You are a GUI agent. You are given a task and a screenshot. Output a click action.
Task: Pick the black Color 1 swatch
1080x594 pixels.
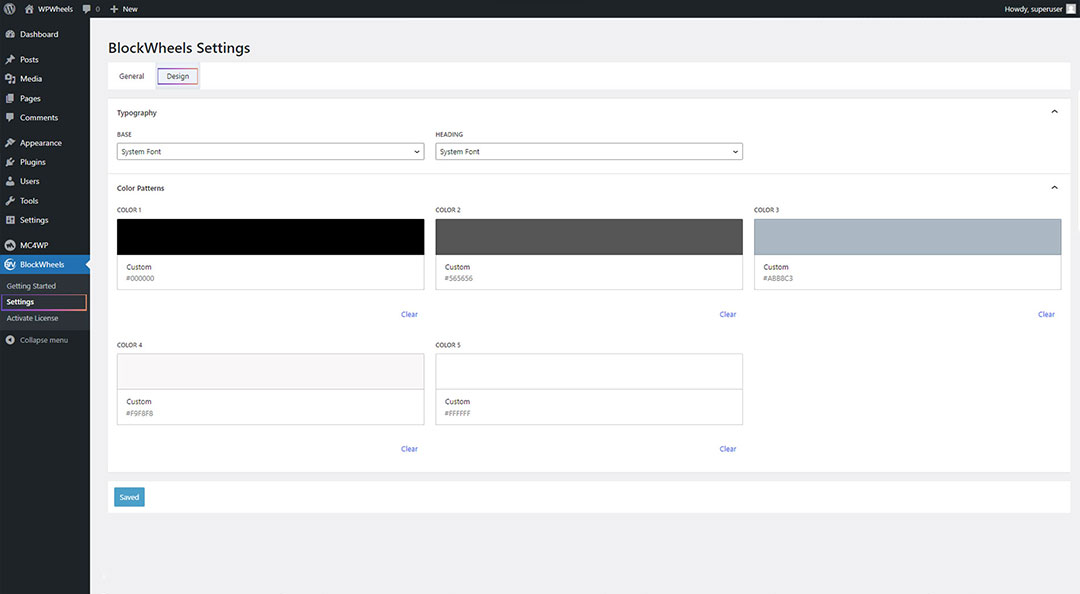[270, 237]
